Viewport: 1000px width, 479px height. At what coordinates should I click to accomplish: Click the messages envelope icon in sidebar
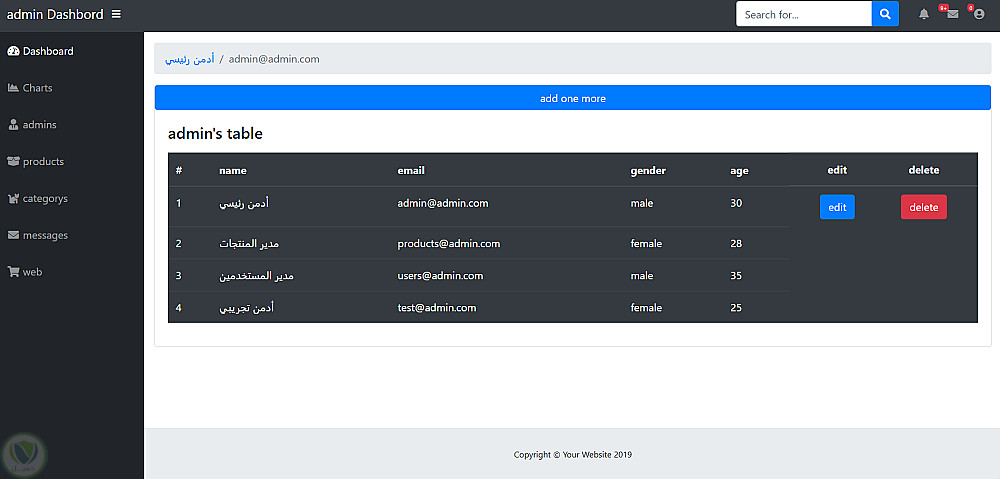[13, 235]
